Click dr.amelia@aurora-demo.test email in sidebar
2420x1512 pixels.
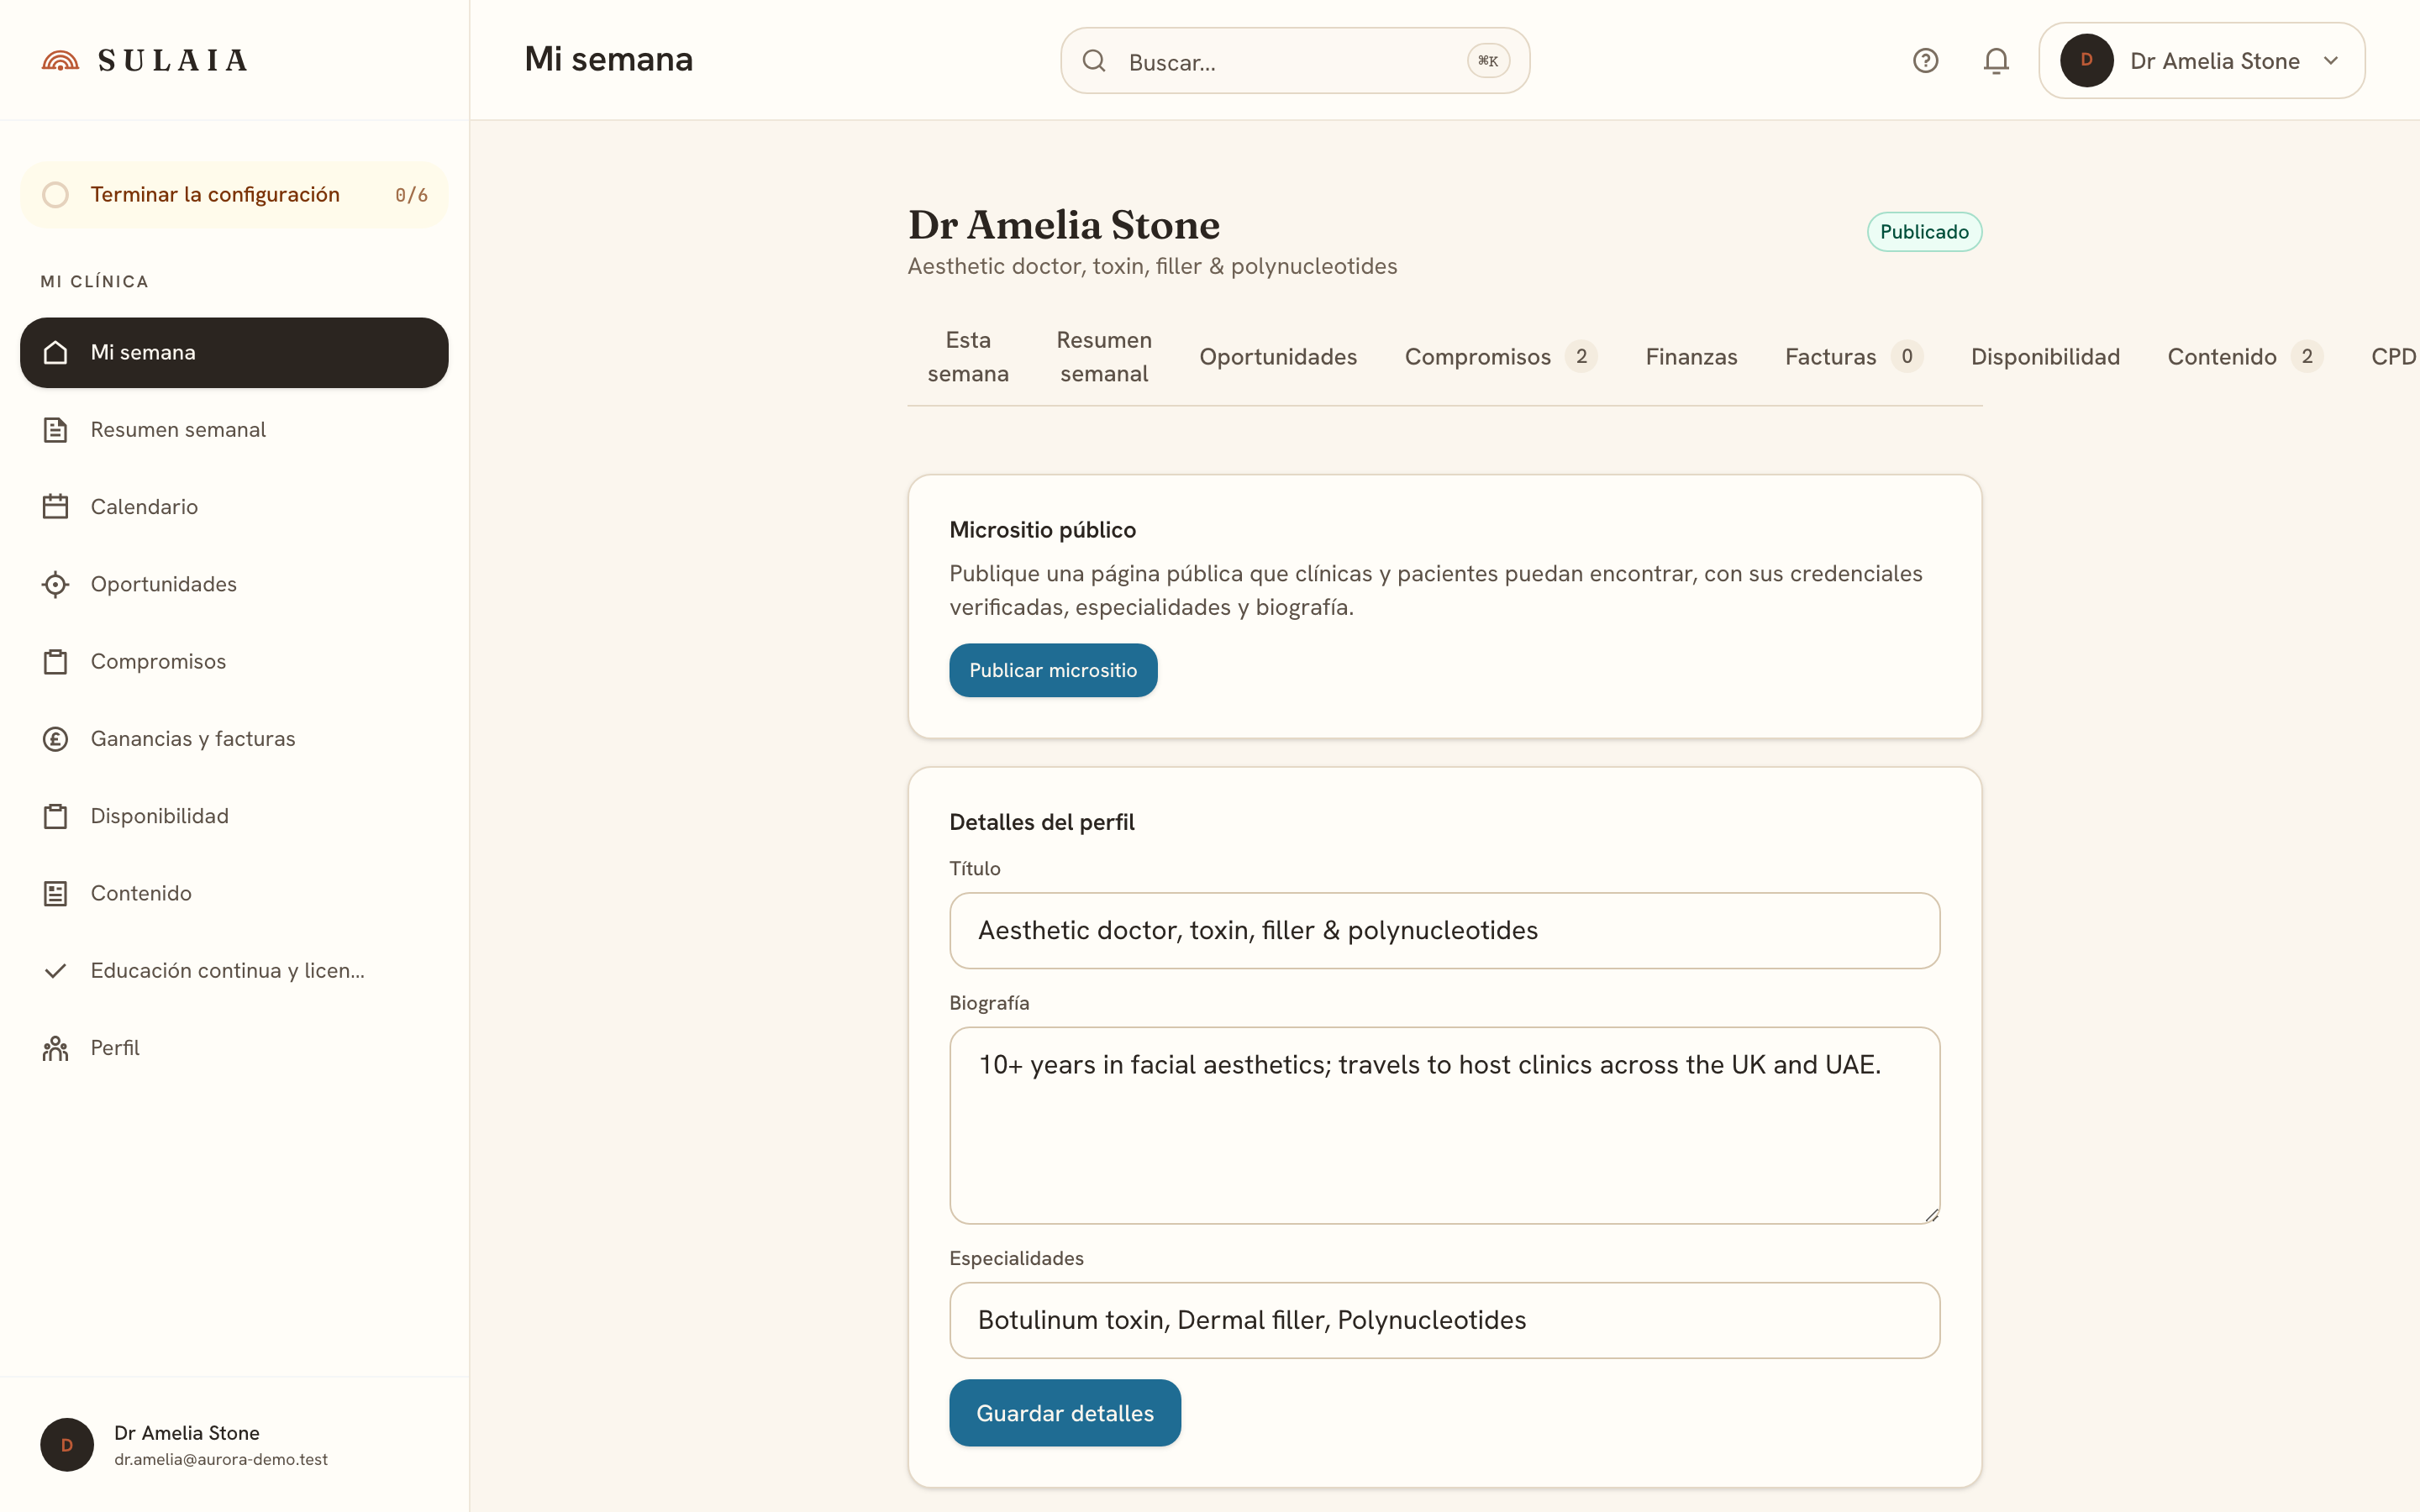(221, 1459)
